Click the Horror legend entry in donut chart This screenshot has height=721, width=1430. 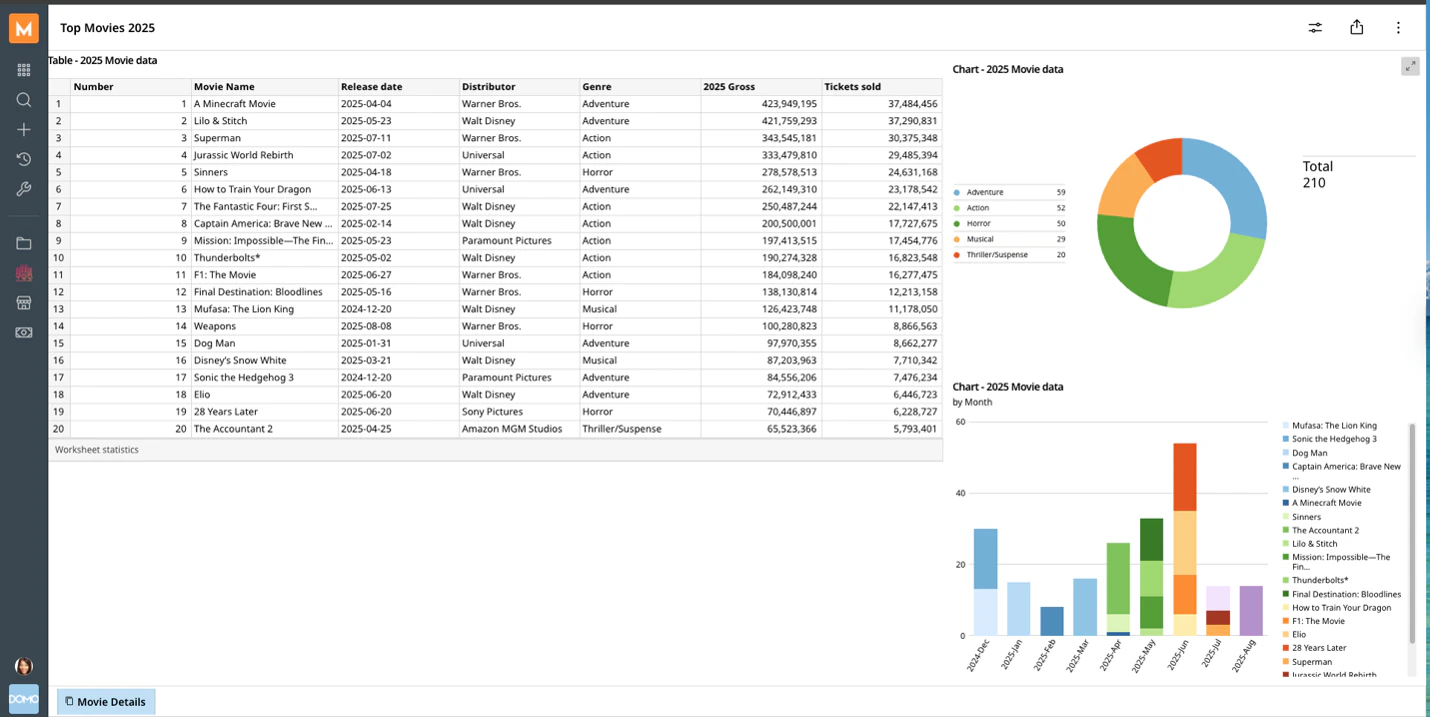pyautogui.click(x=1009, y=224)
